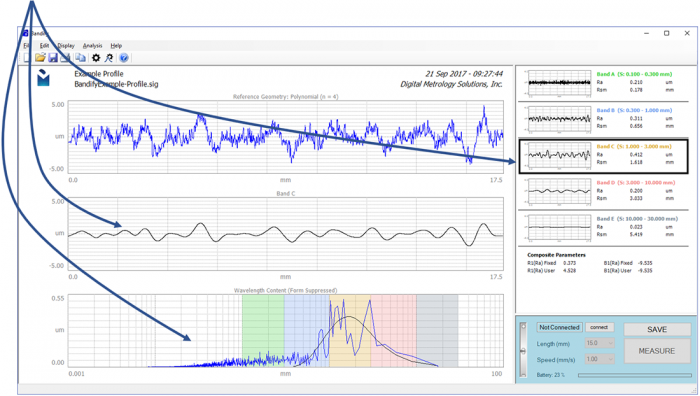700x396 pixels.
Task: Click the Band E Rsm value 5.419
Action: (636, 234)
